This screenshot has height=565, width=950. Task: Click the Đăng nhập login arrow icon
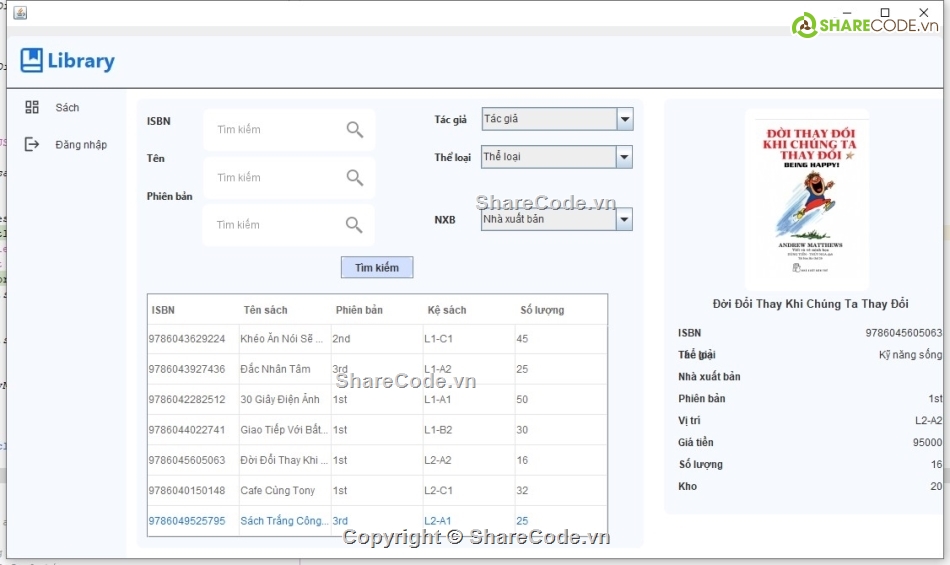[x=32, y=144]
